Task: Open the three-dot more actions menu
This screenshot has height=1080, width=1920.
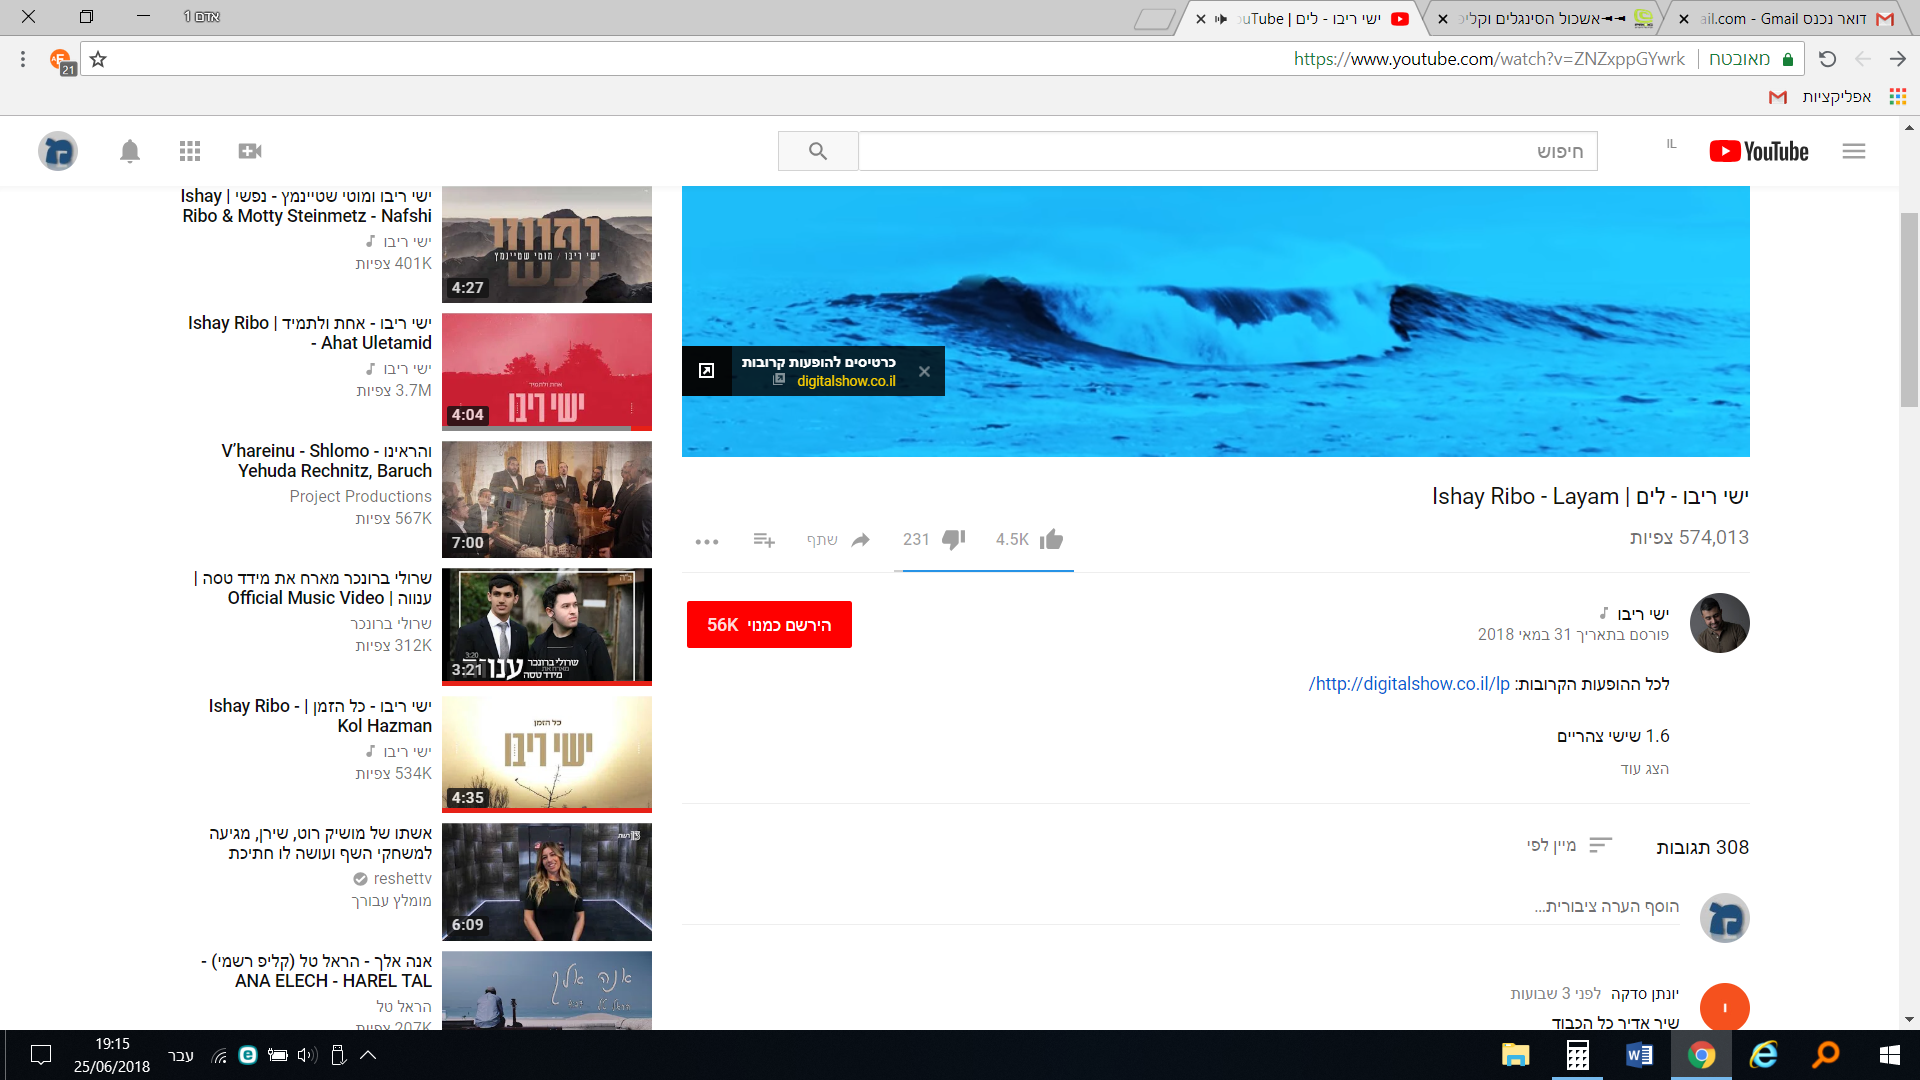Action: tap(707, 541)
